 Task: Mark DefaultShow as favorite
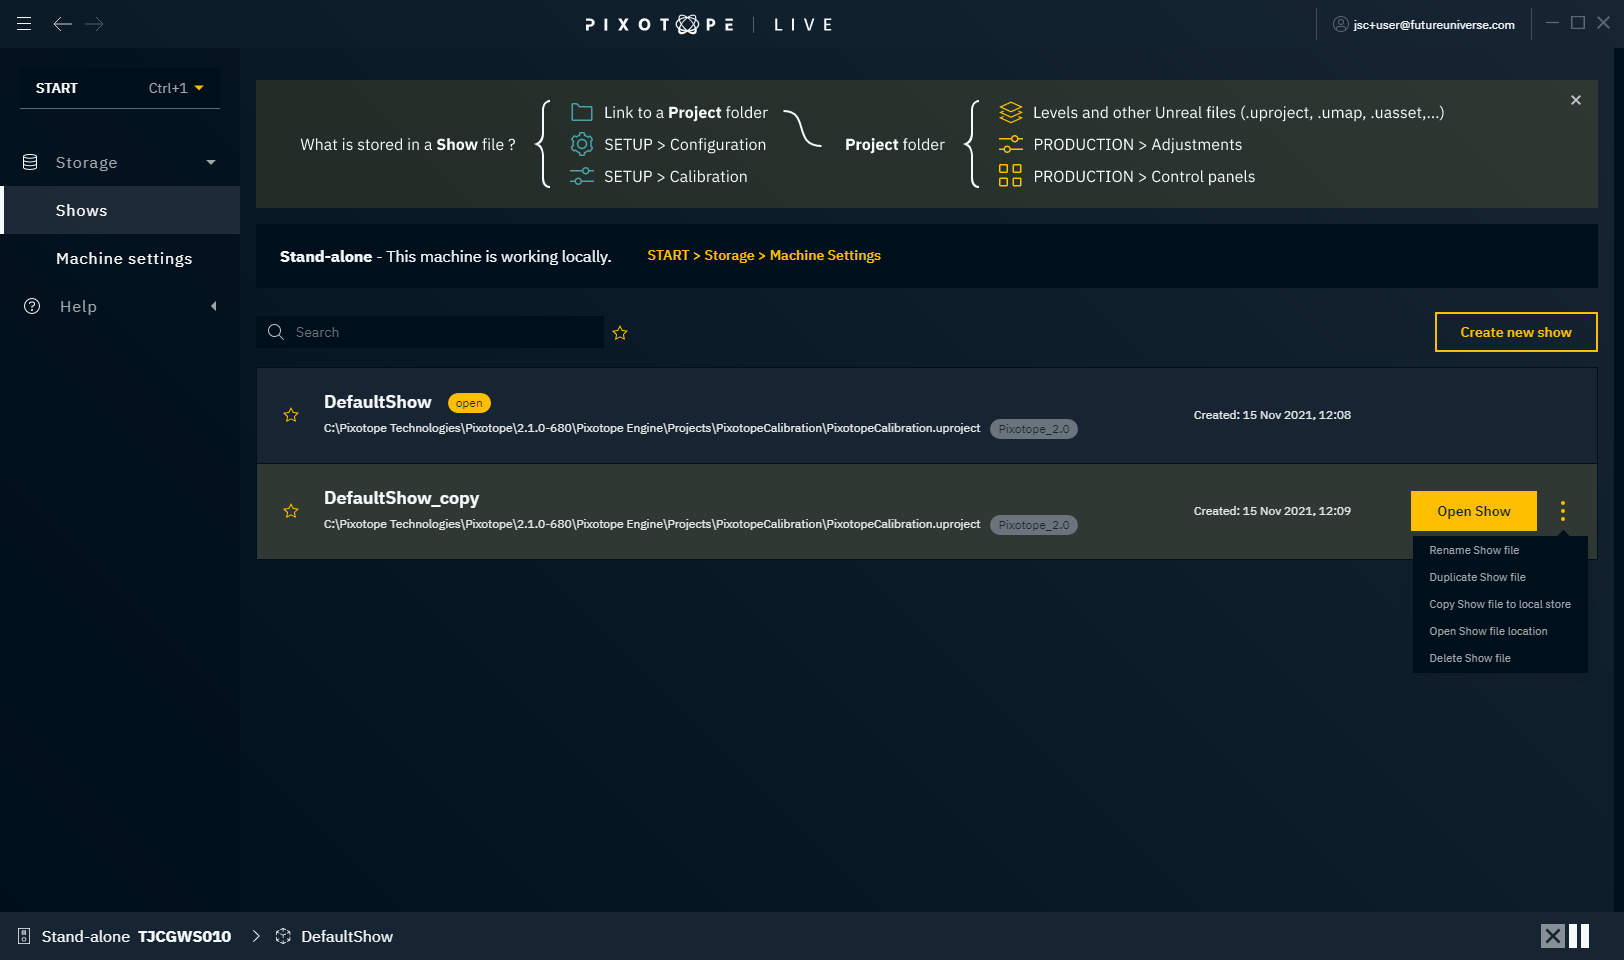[291, 415]
